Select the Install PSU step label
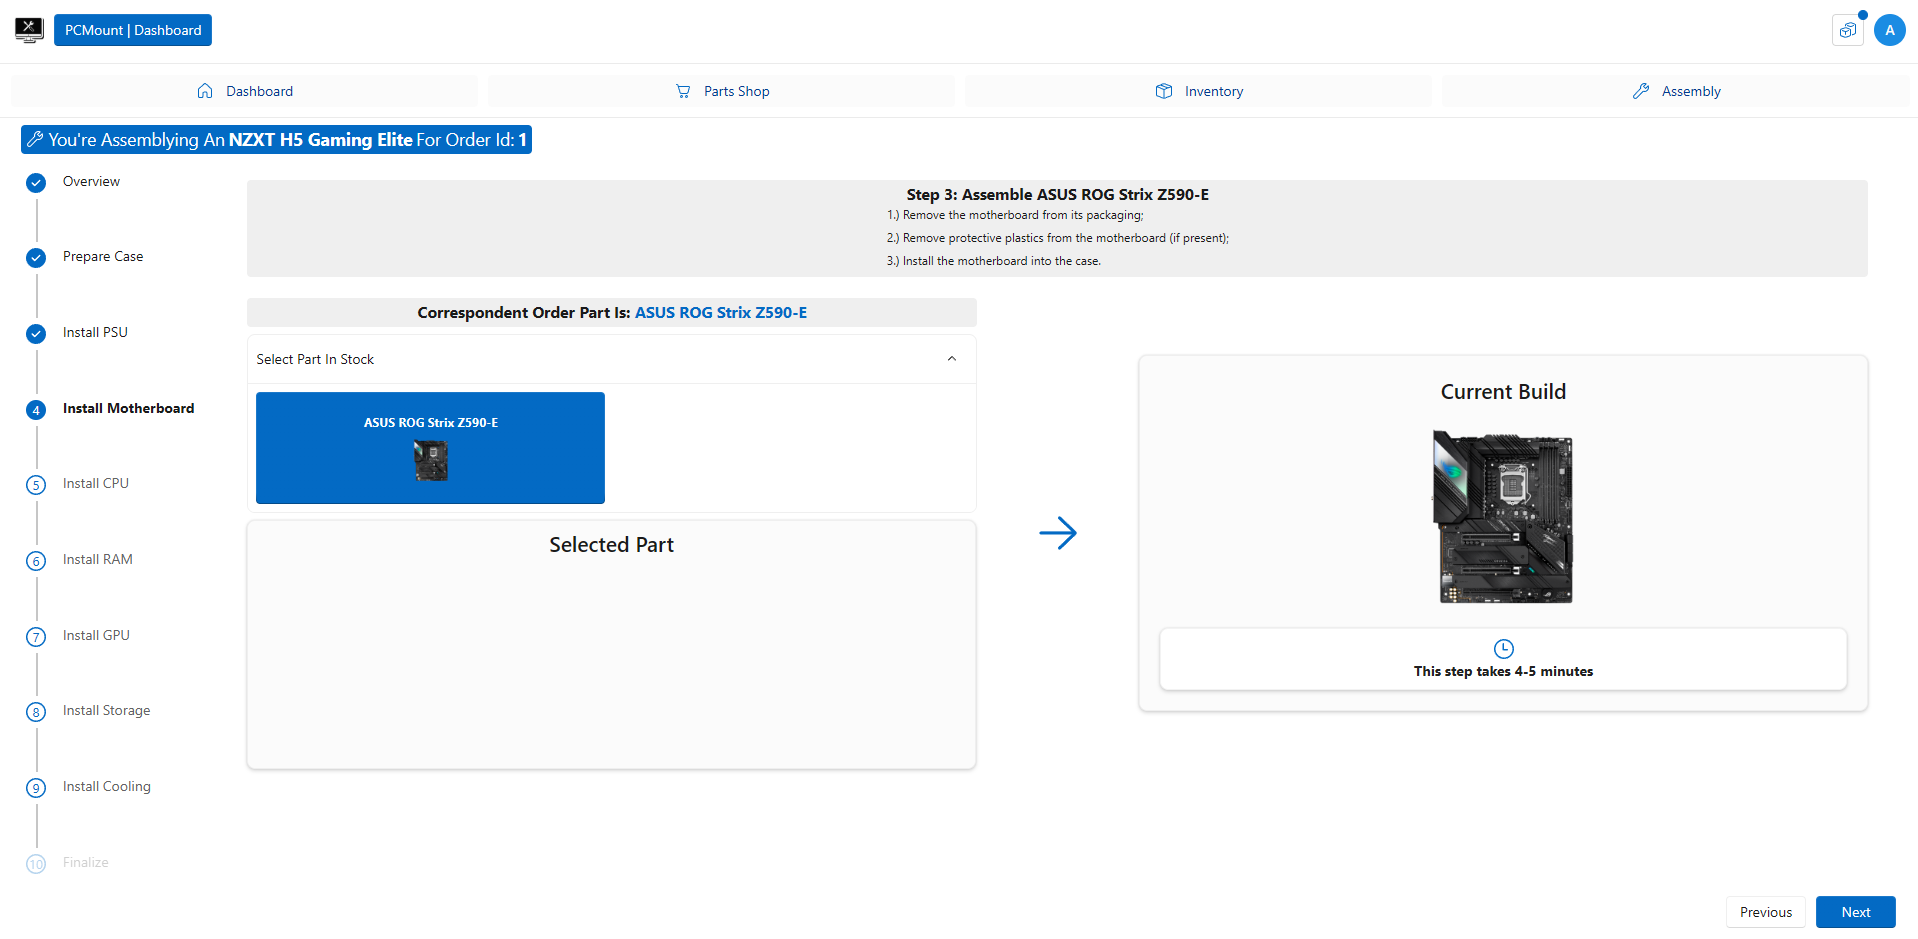Image resolution: width=1918 pixels, height=939 pixels. coord(95,332)
